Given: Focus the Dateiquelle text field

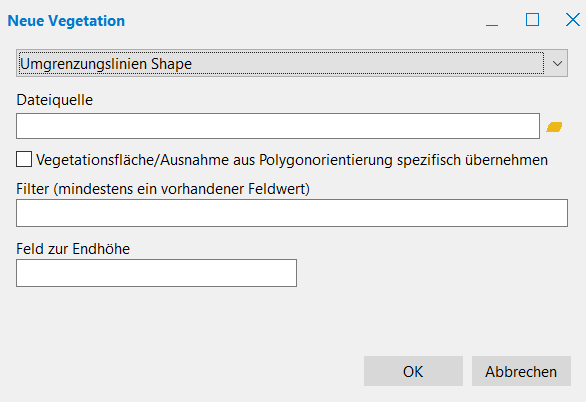Looking at the screenshot, I should [278, 126].
